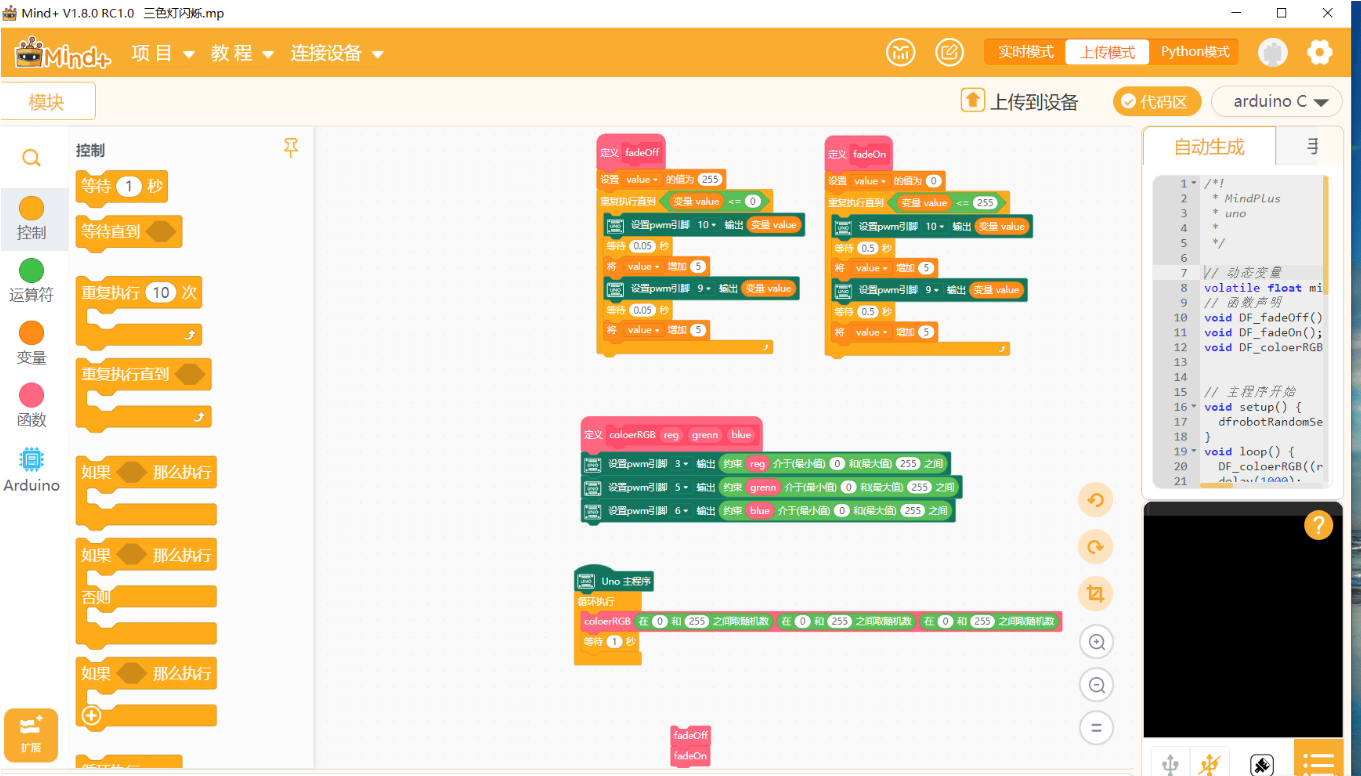The image size is (1361, 776).
Task: Click the undo button on the workspace
Action: [x=1096, y=501]
